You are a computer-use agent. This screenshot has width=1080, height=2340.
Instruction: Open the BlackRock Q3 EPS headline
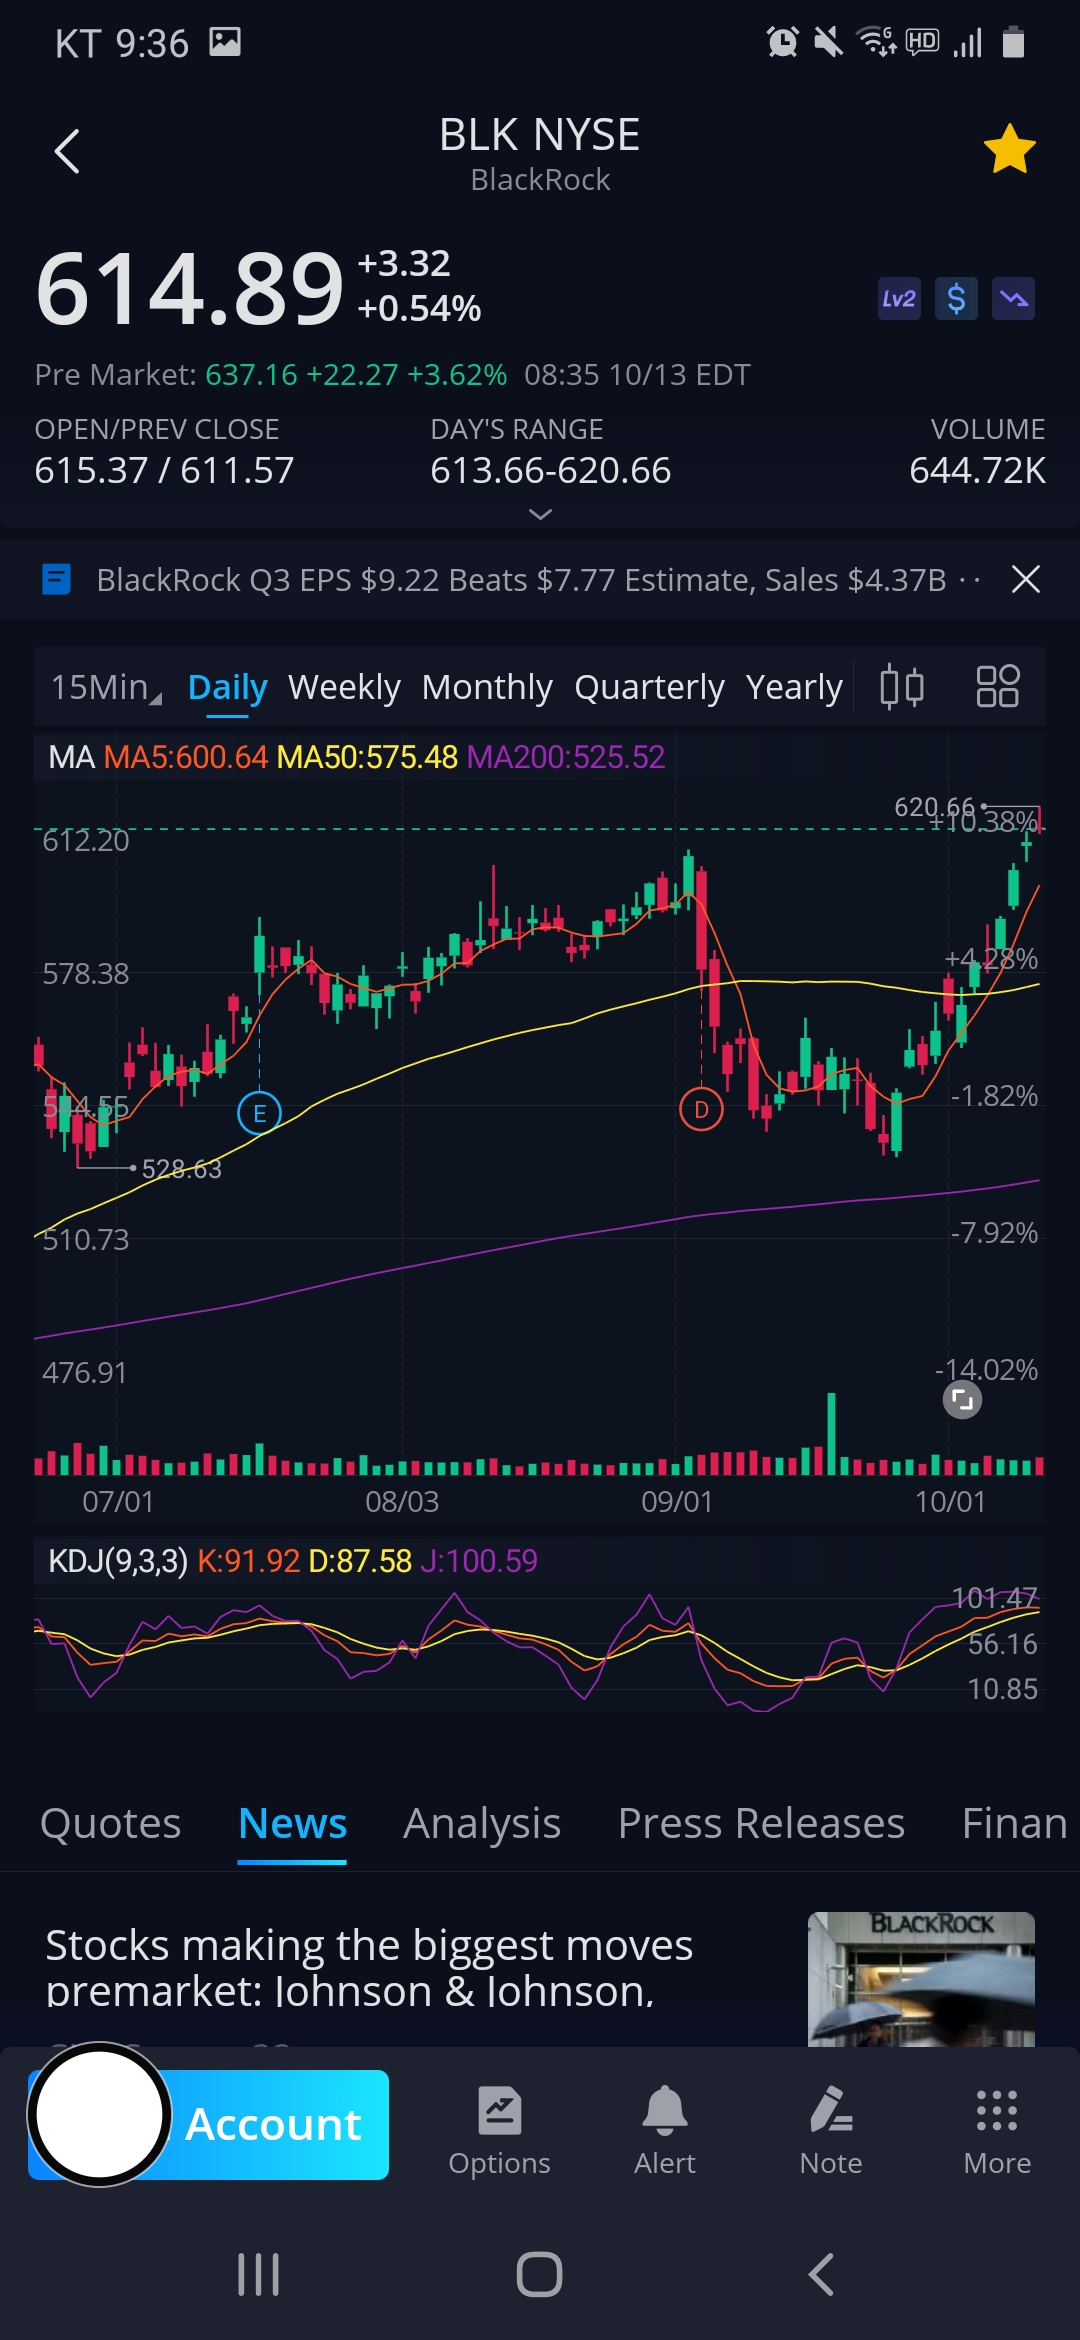coord(520,580)
